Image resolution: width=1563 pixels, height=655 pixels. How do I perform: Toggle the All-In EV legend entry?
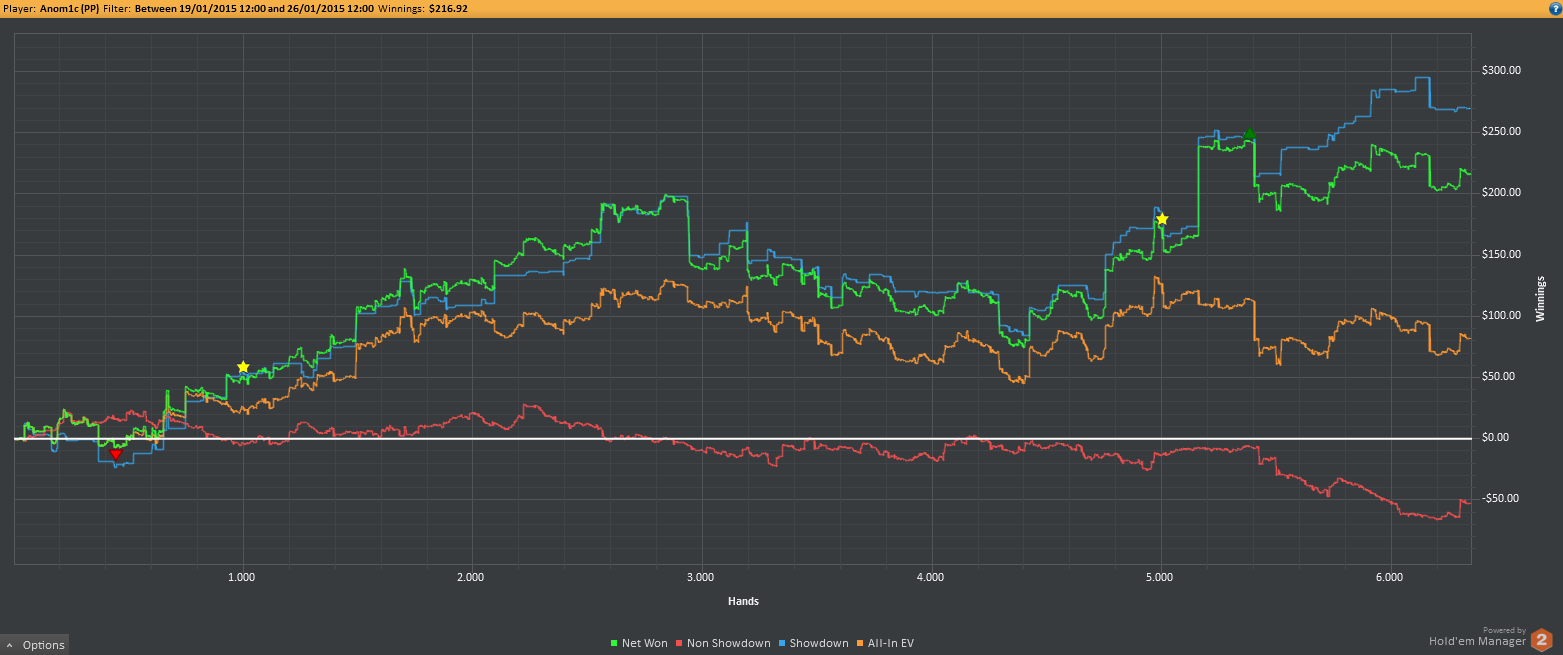[886, 643]
